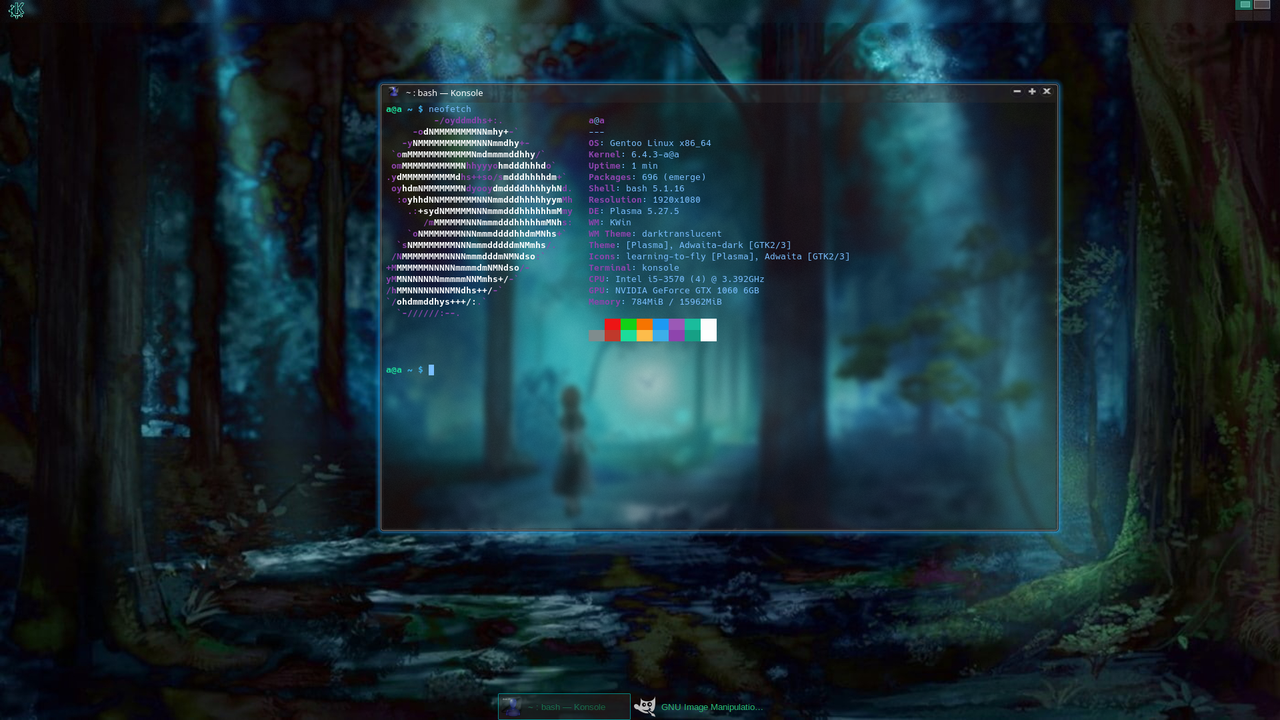Place cursor at the empty terminal prompt

(x=431, y=370)
